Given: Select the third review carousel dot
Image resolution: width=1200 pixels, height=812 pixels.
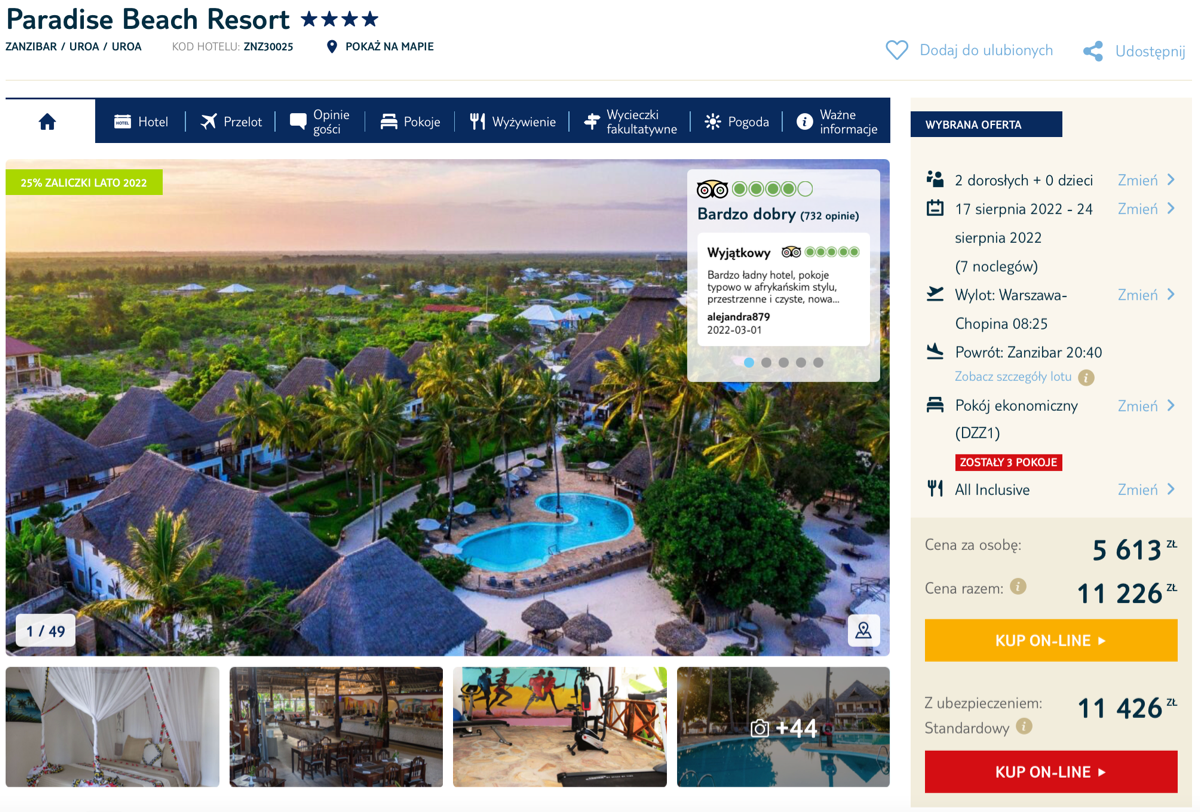Looking at the screenshot, I should 783,362.
